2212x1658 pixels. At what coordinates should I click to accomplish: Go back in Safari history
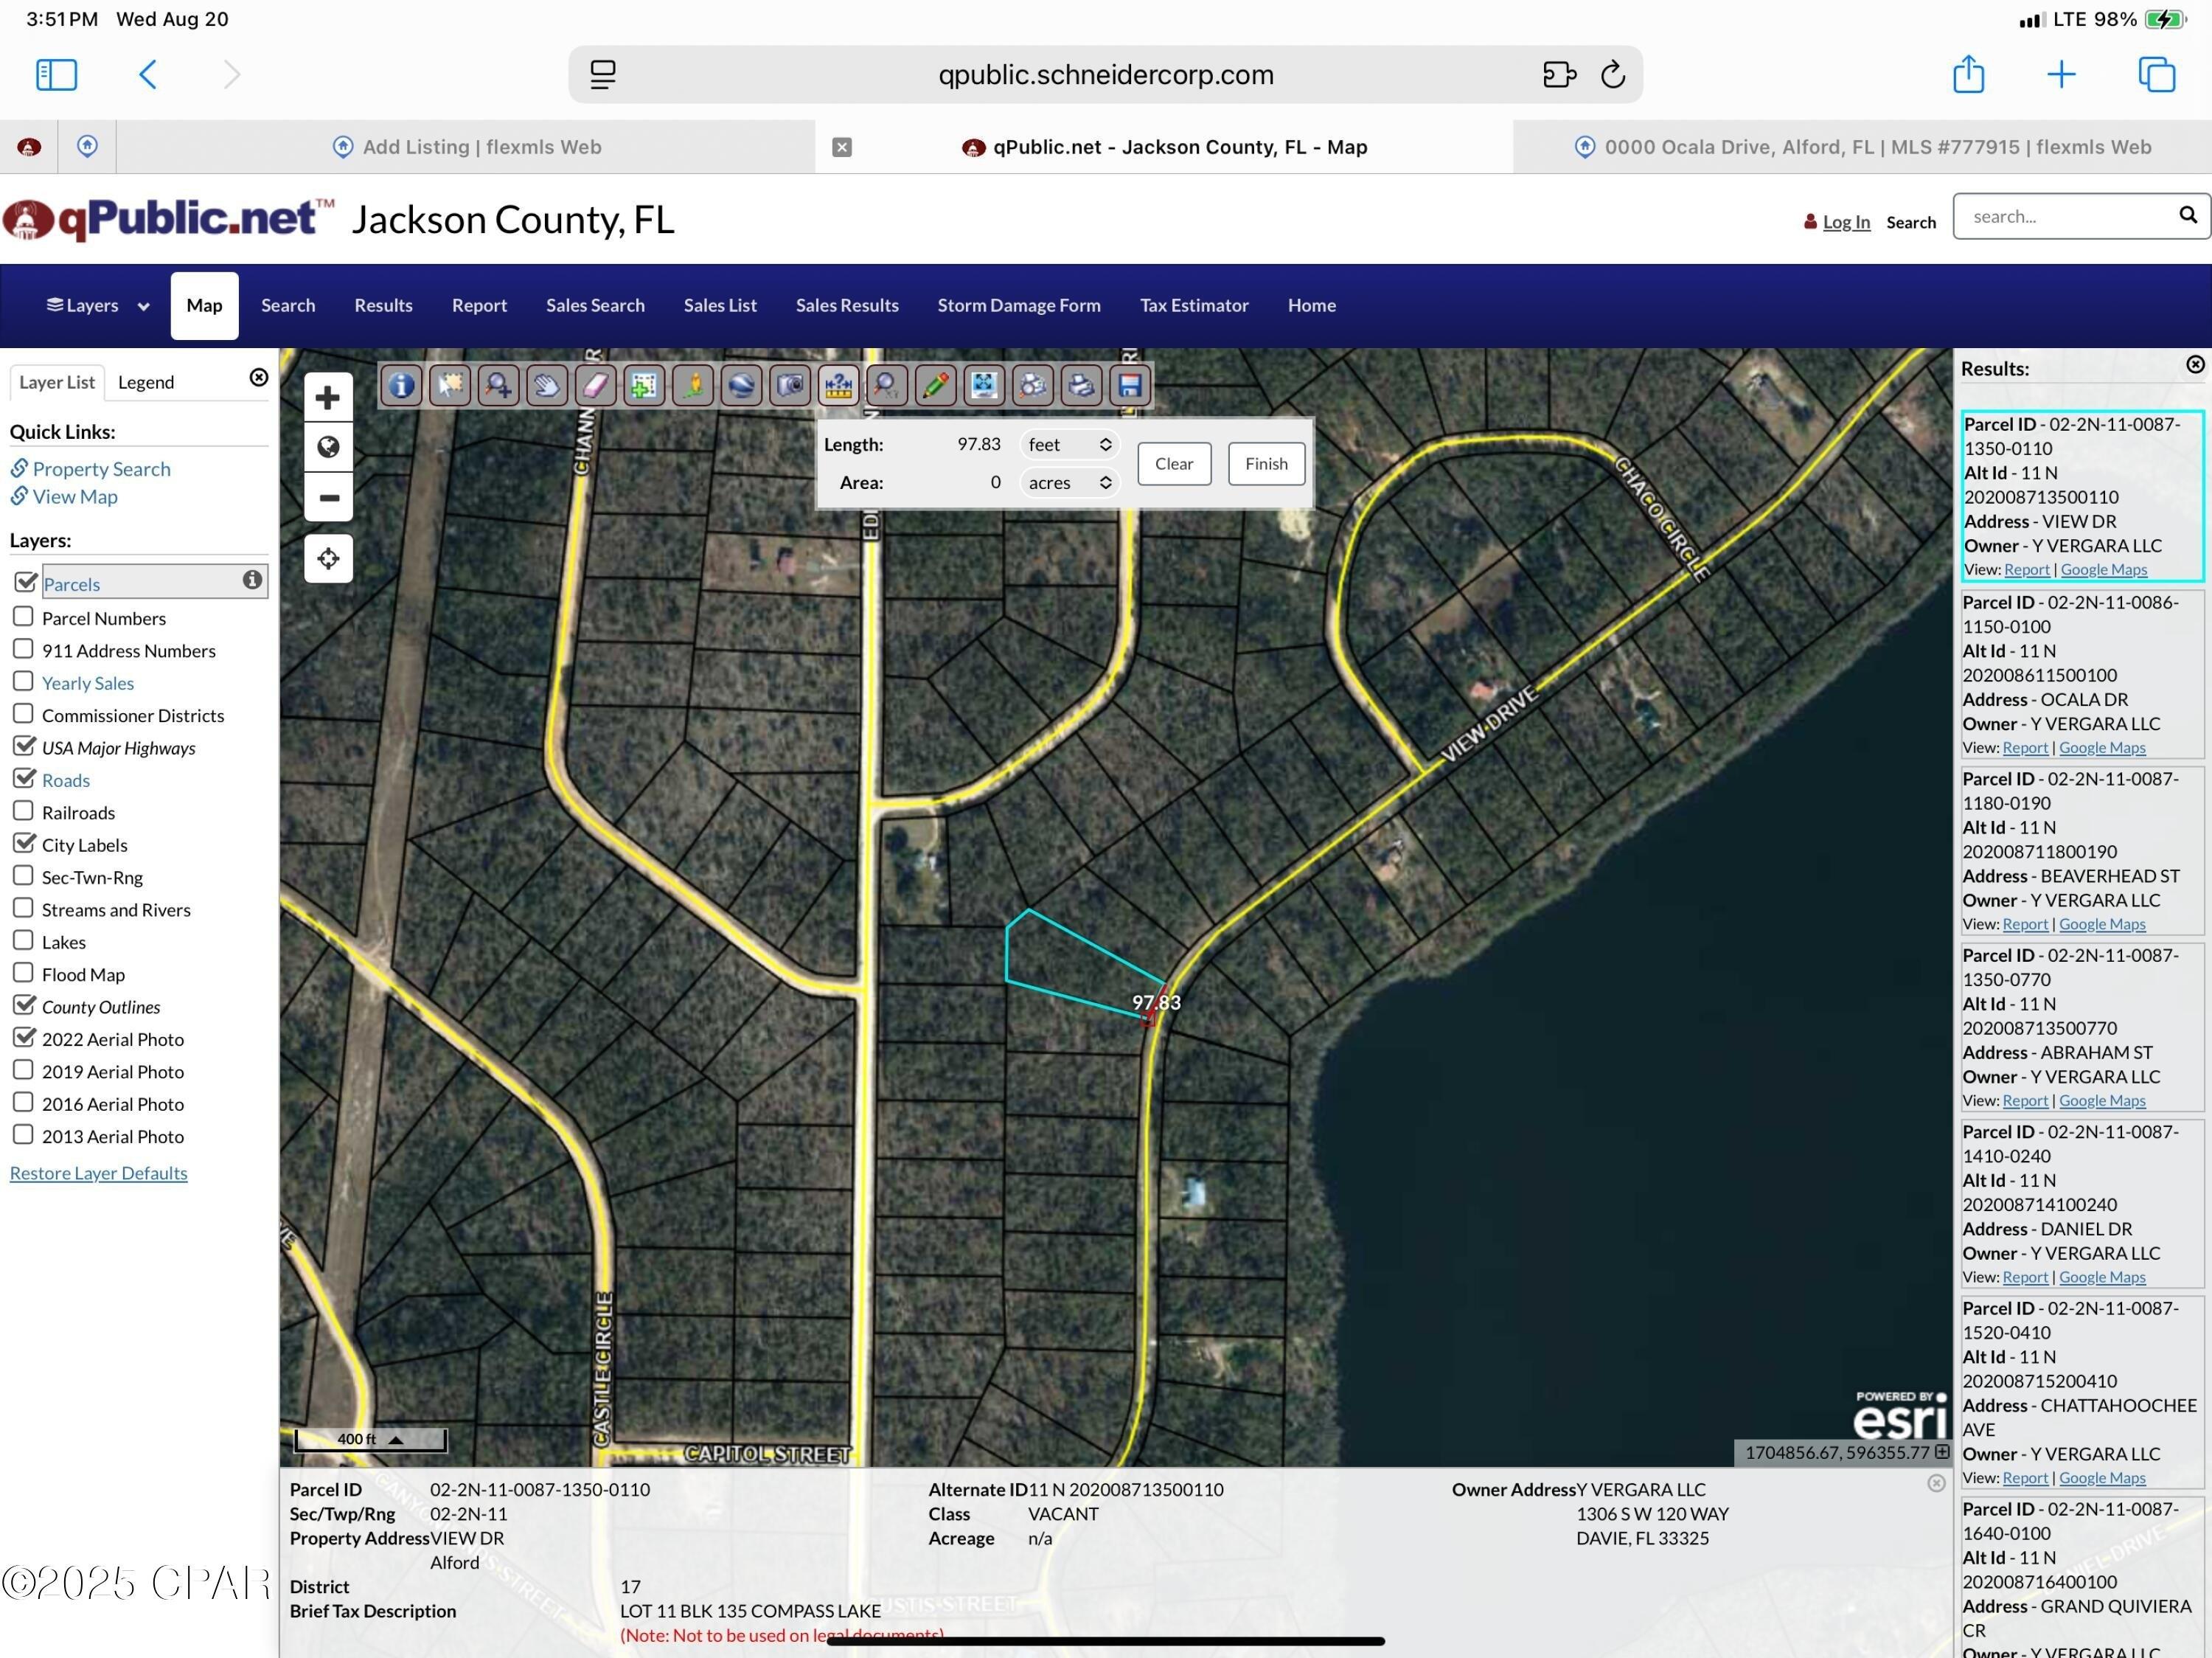coord(147,74)
